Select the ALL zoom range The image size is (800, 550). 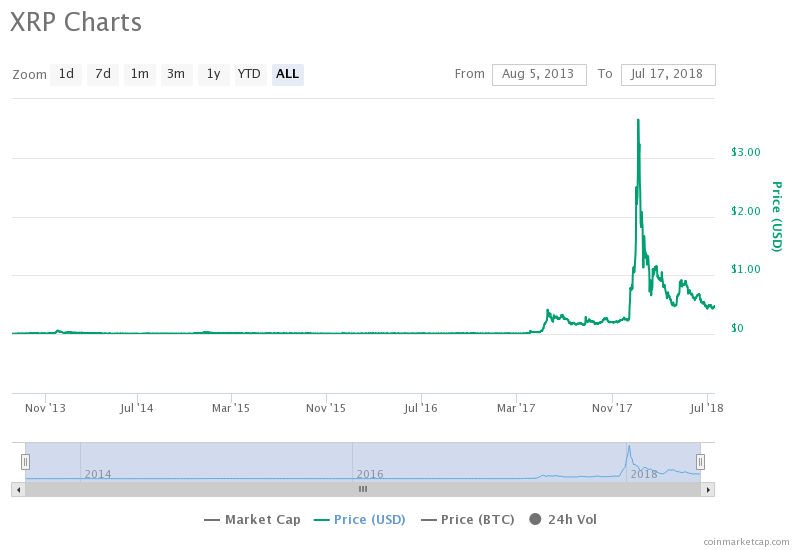tap(288, 74)
